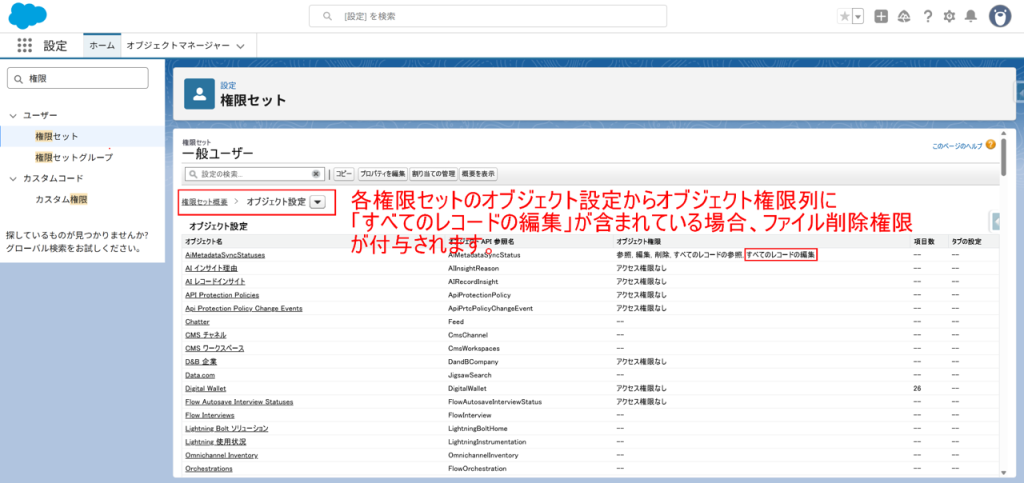Click the magnifier in global search box
The height and width of the screenshot is (483, 1024).
point(327,16)
